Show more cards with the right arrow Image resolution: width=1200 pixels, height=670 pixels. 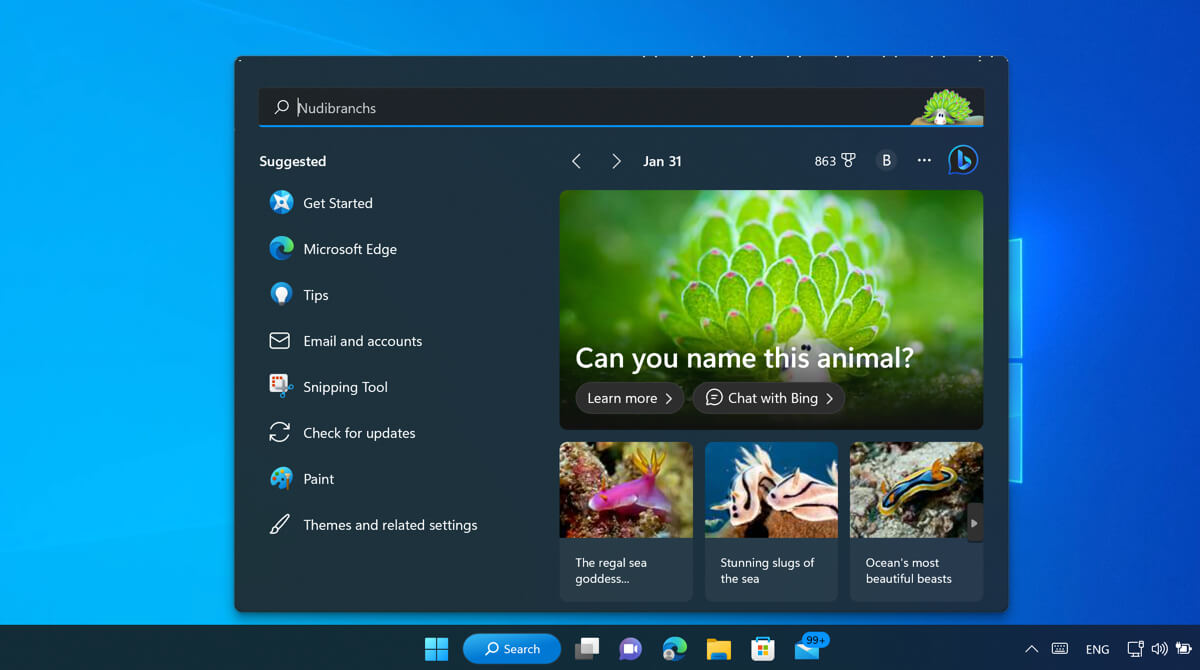point(974,523)
